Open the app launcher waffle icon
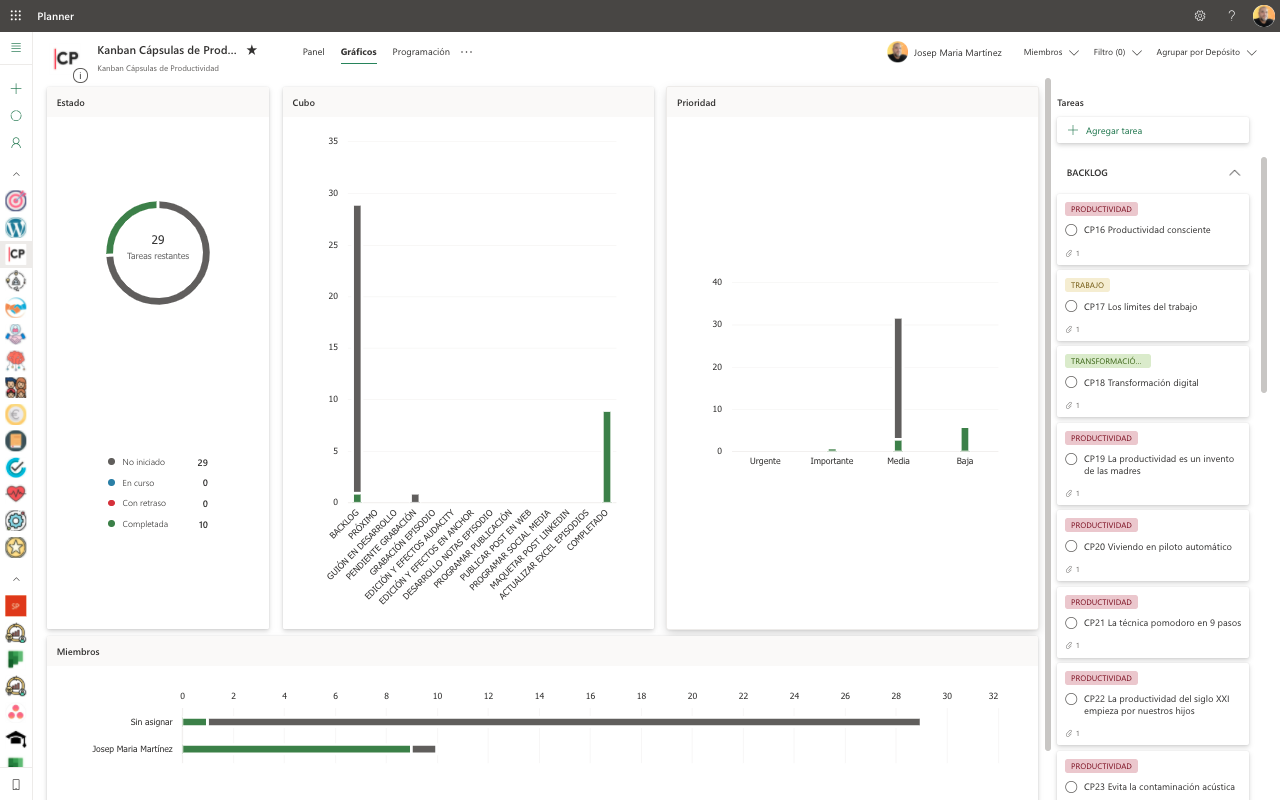 pyautogui.click(x=15, y=16)
